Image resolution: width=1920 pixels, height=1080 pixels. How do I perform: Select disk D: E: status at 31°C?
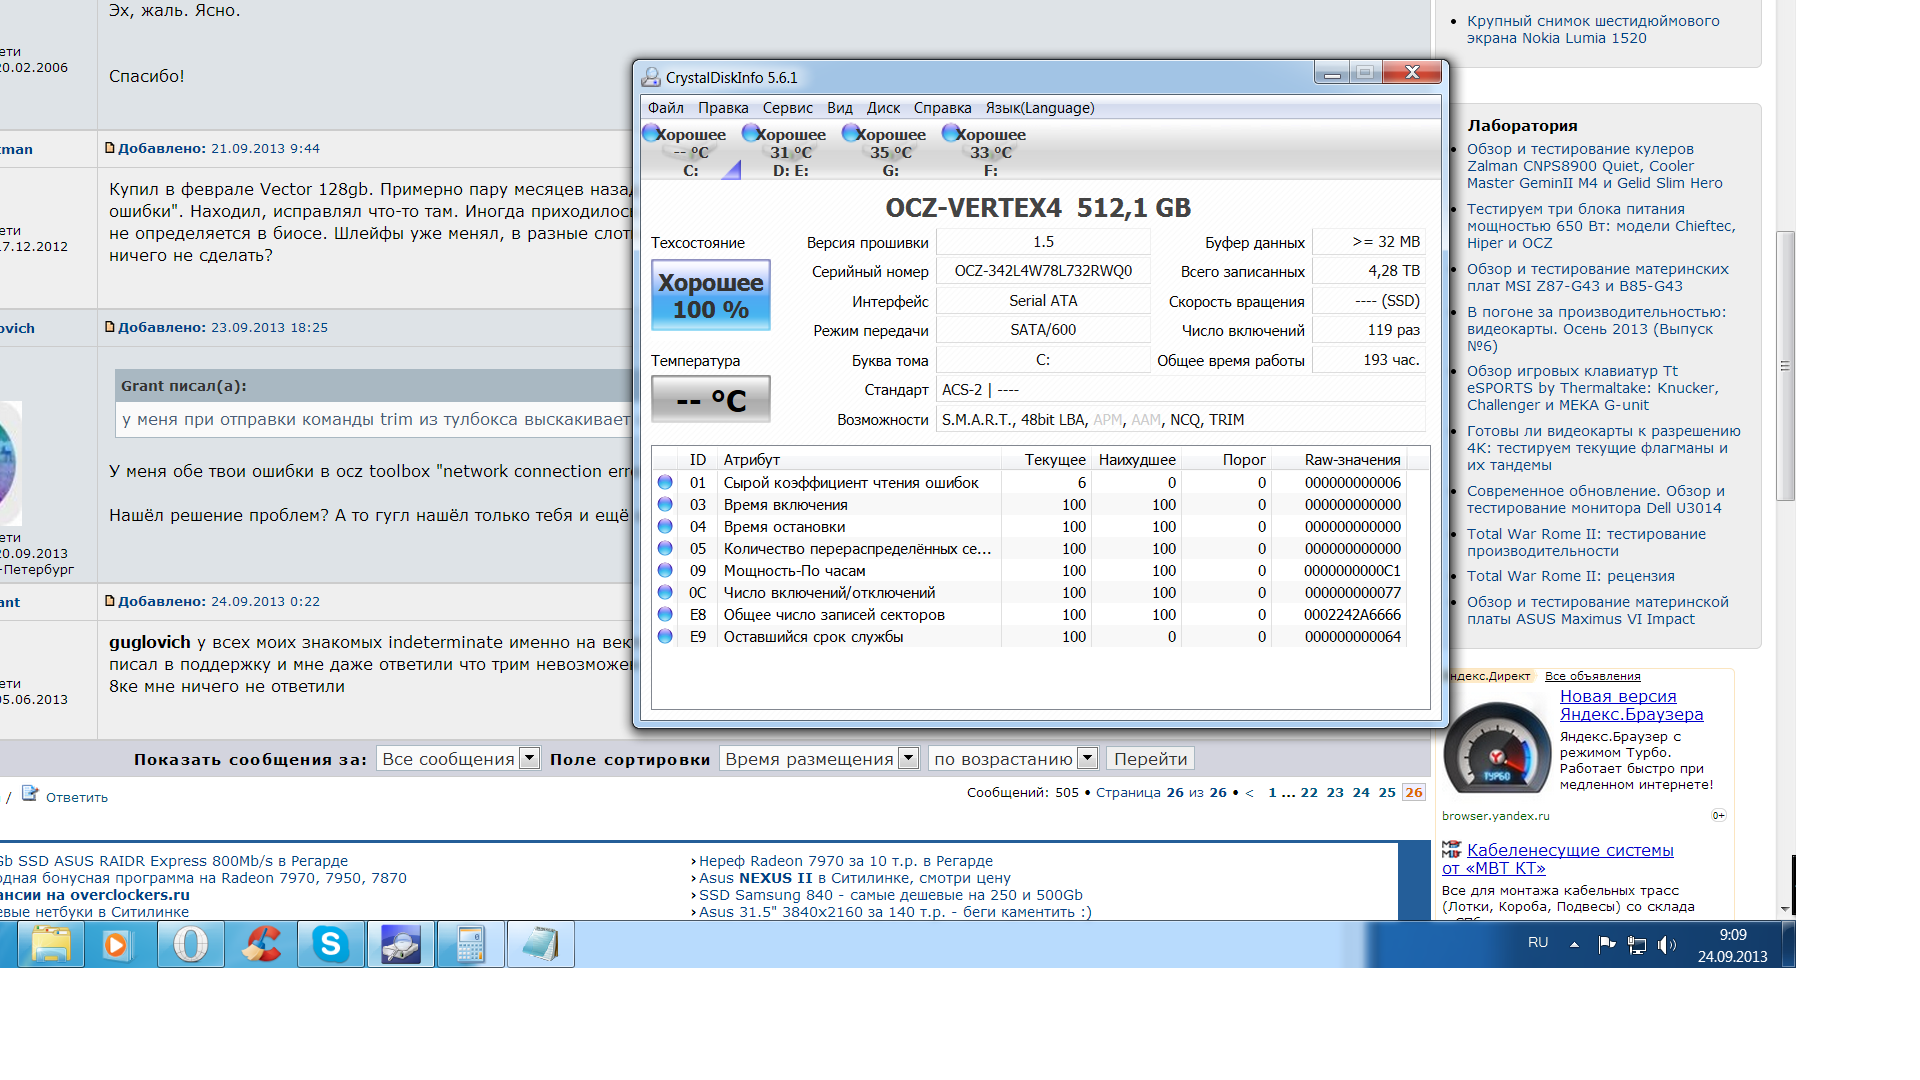click(x=789, y=152)
